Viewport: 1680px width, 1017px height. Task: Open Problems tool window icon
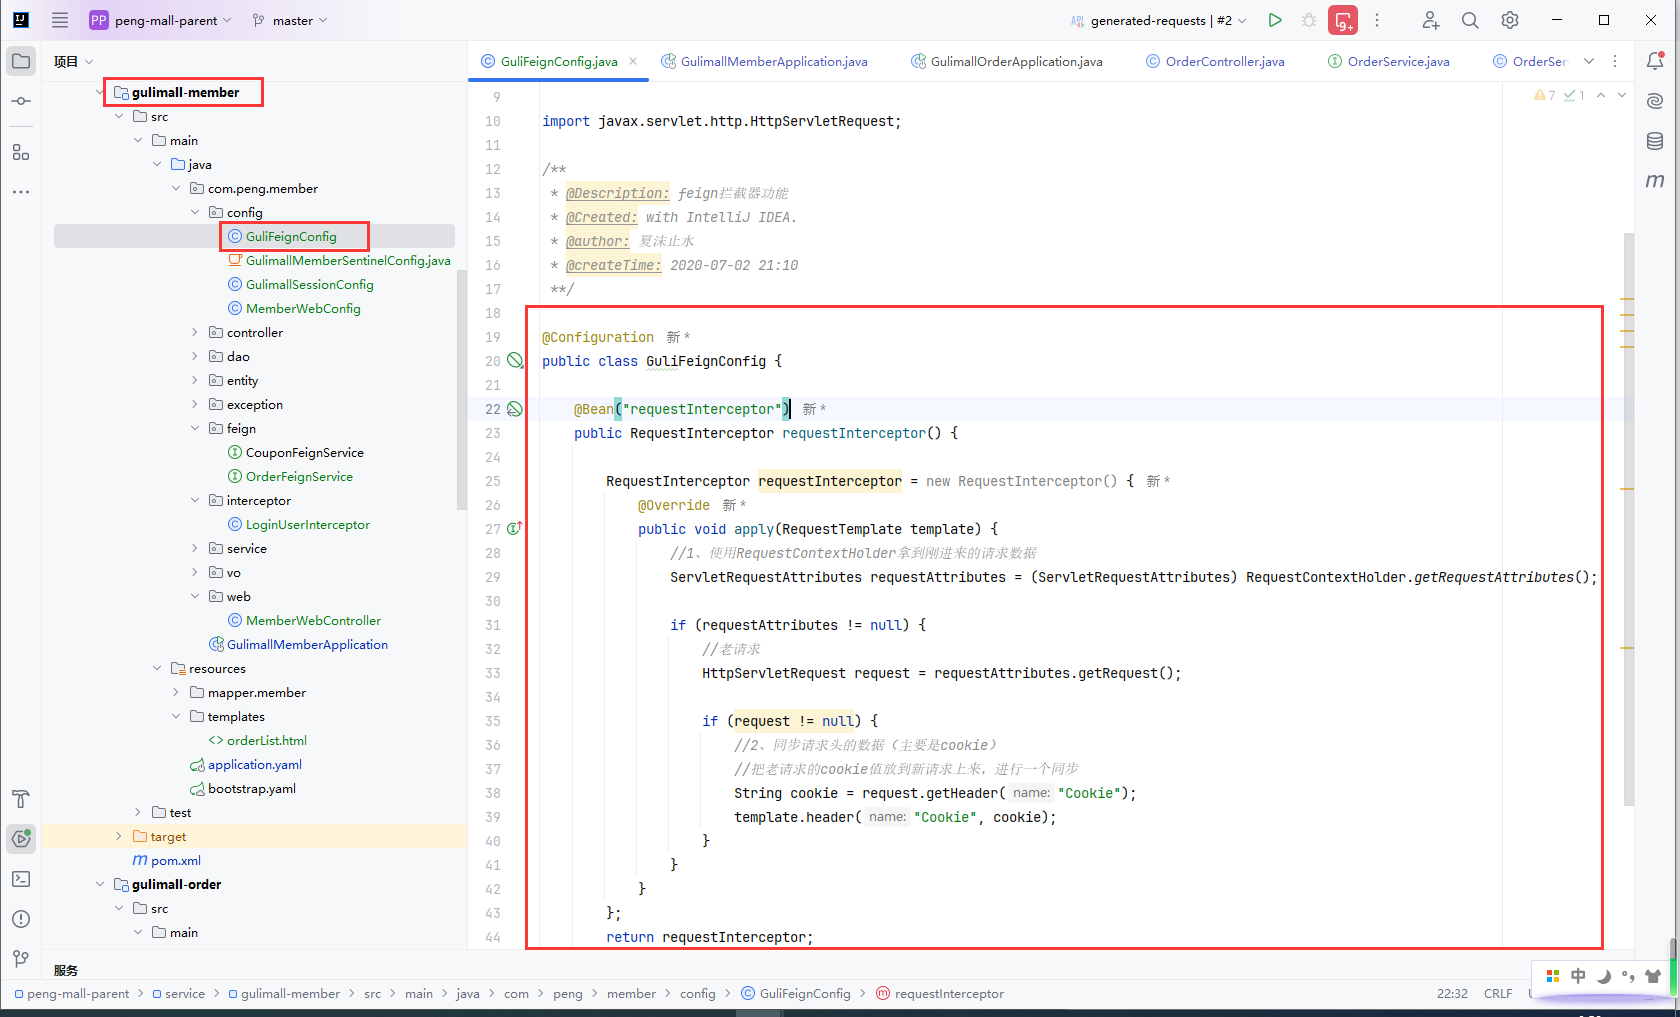21,919
